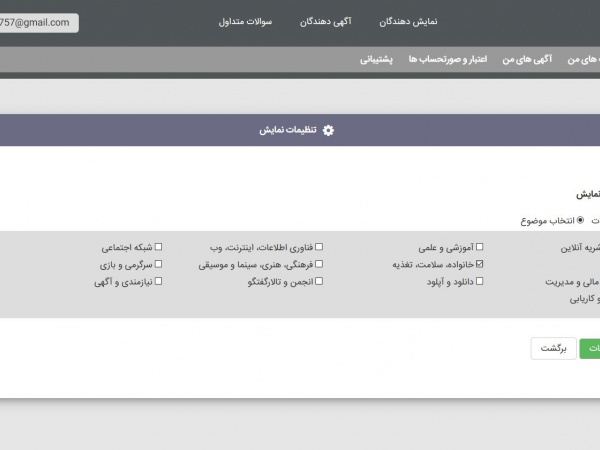The height and width of the screenshot is (450, 600).
Task: Open the سوالات متداول page
Action: 245,22
